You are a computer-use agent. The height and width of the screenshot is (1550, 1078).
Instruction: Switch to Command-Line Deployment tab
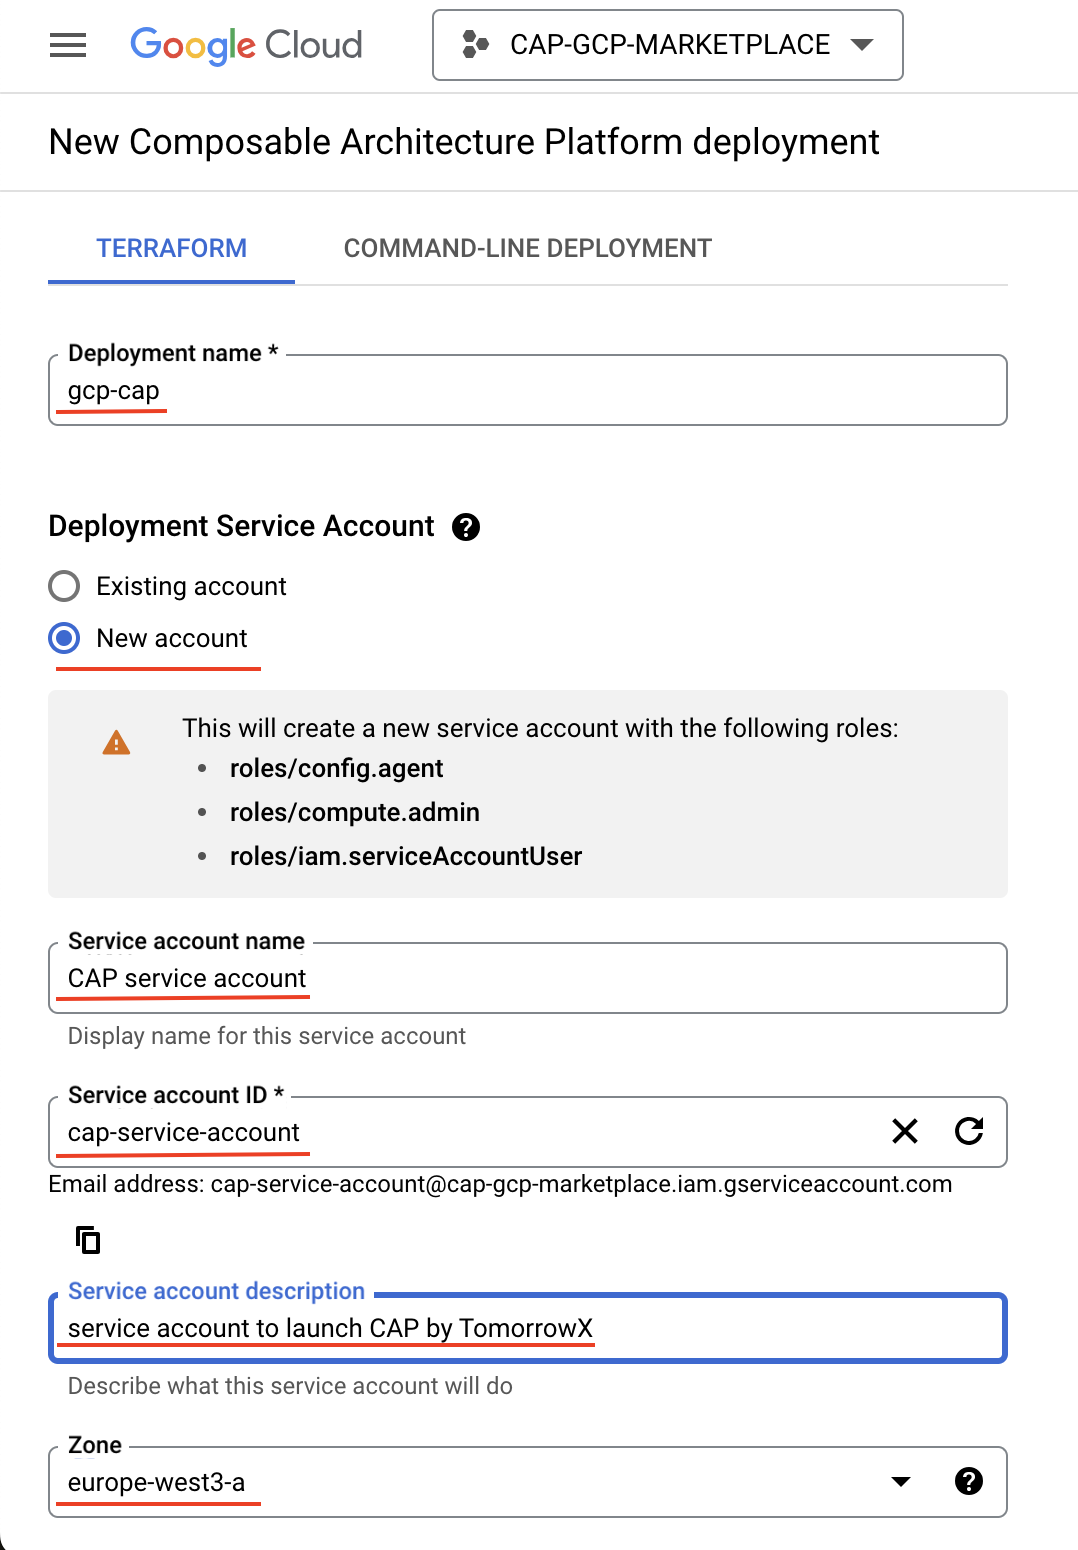coord(527,248)
